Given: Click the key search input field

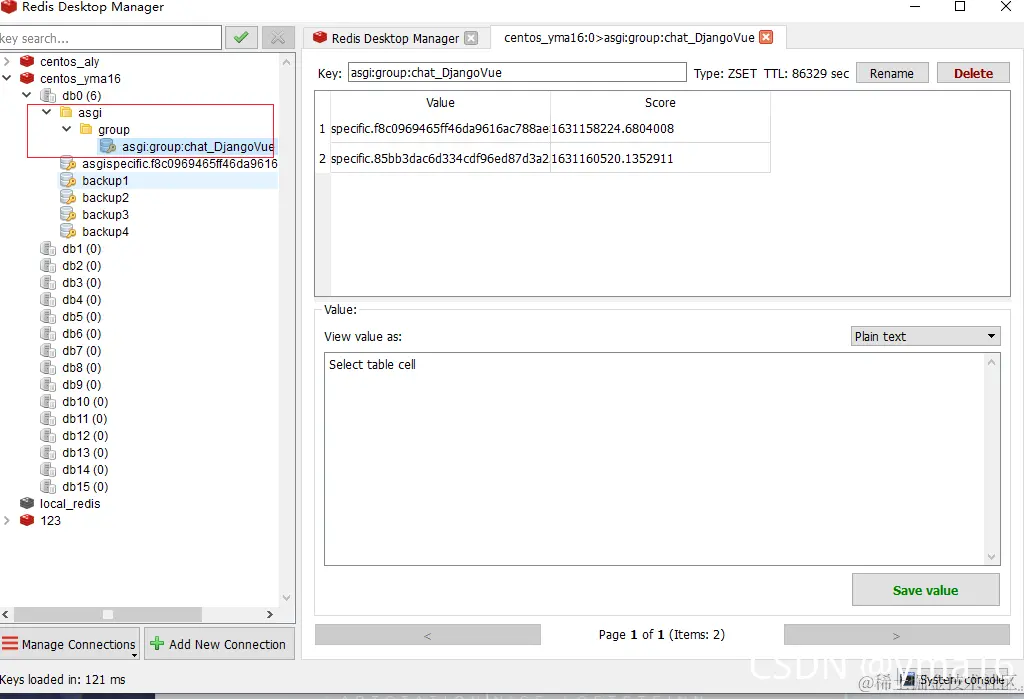Looking at the screenshot, I should 110,38.
